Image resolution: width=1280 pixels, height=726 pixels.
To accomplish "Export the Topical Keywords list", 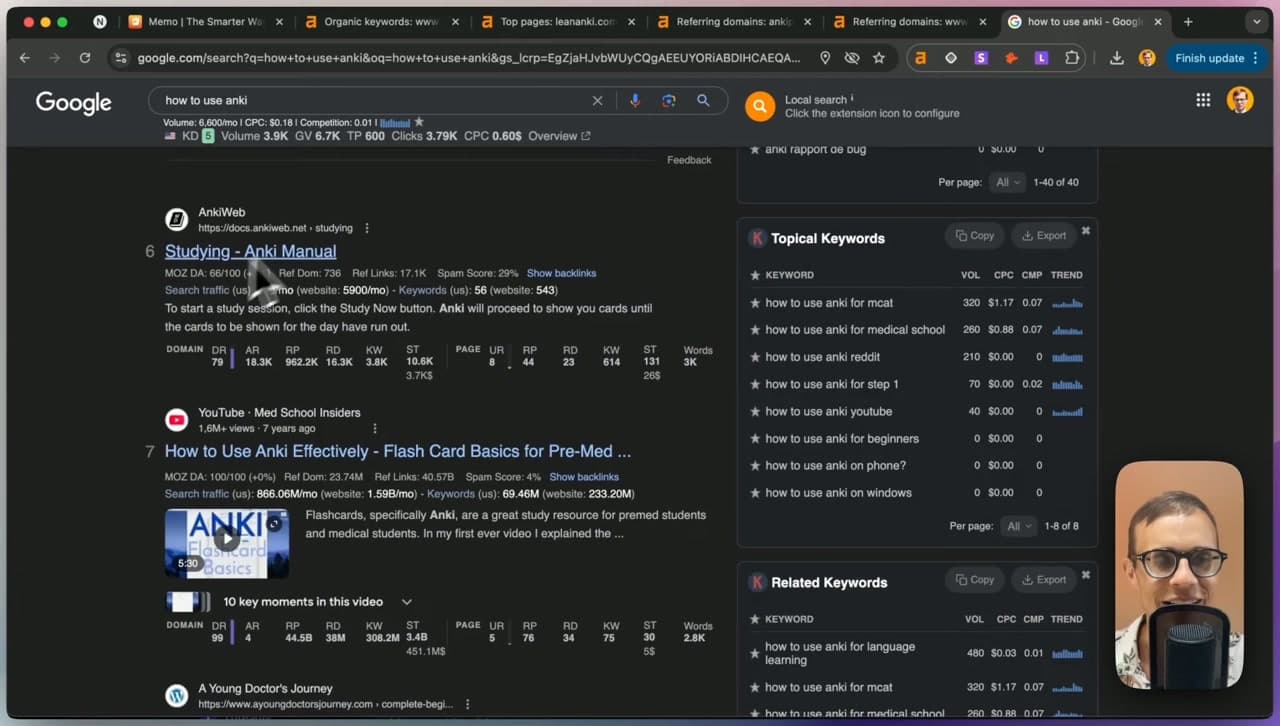I will (1043, 236).
